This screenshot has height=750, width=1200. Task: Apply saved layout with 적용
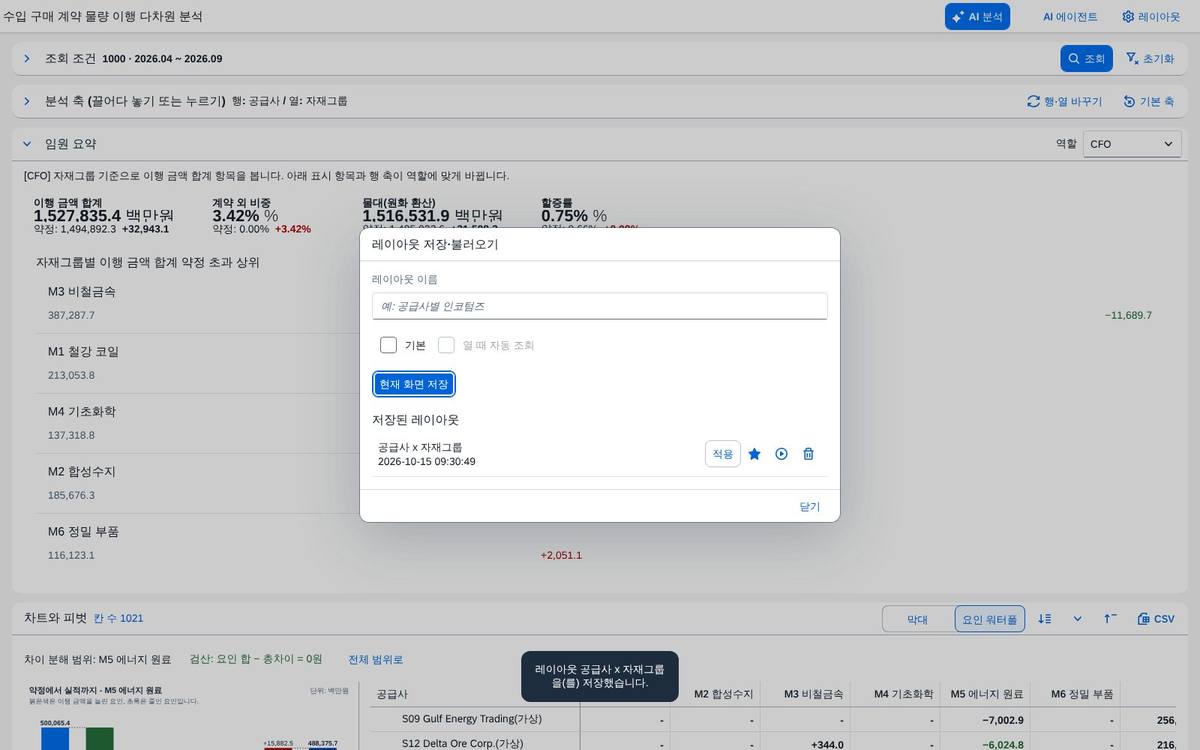tap(722, 454)
